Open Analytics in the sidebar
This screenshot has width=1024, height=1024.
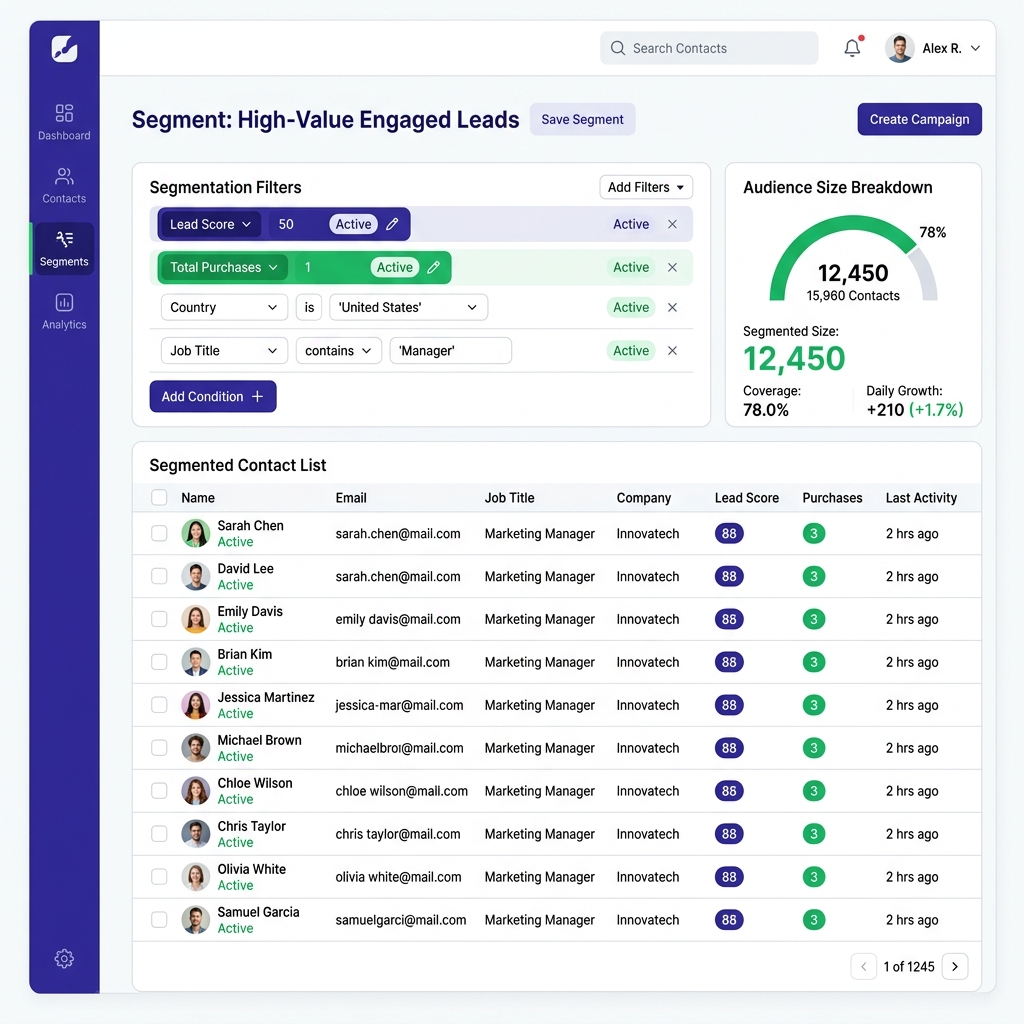point(64,312)
